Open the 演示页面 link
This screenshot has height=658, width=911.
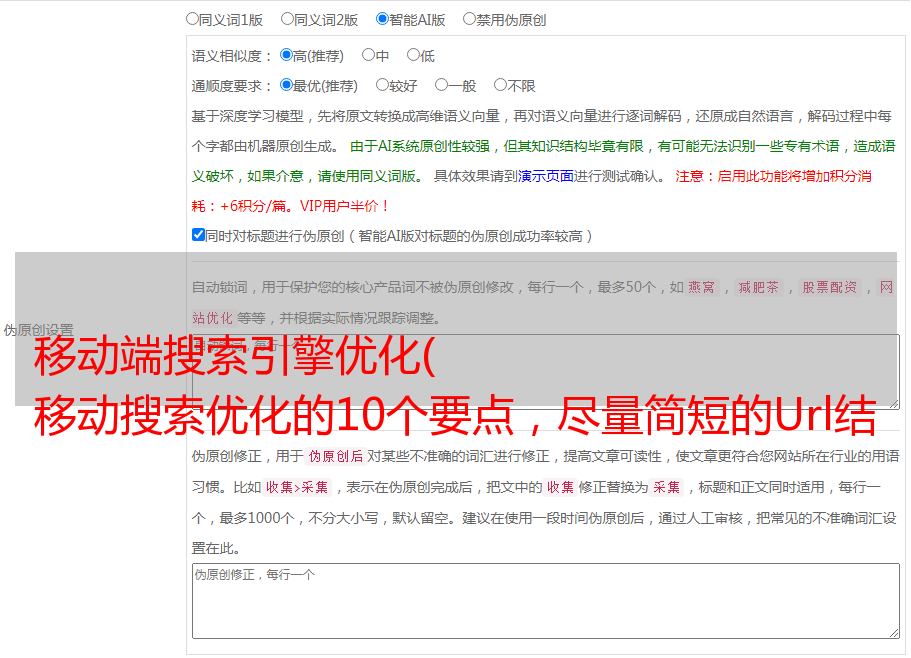546,176
